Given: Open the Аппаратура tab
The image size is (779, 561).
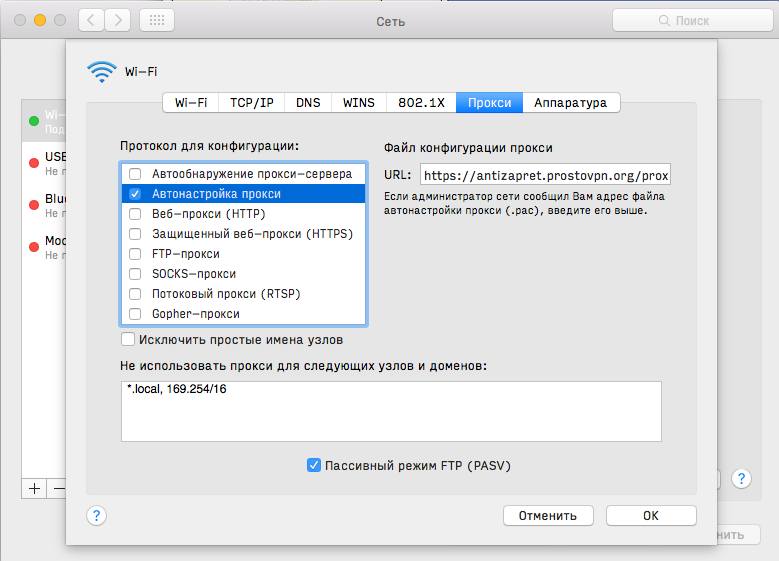Looking at the screenshot, I should (570, 102).
